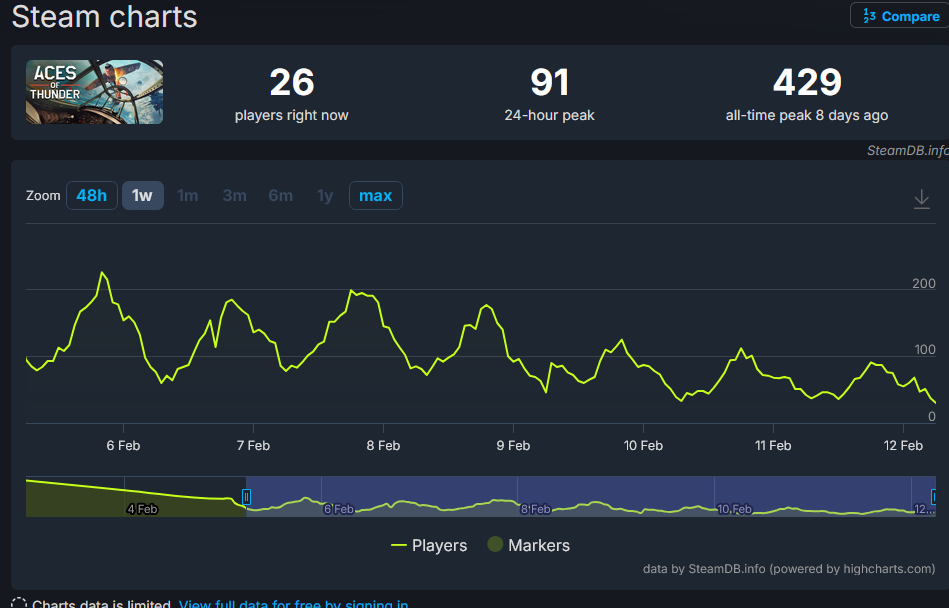Screen dimensions: 949x608
Task: Click 8 Feb in the navigator timeline
Action: (x=535, y=509)
